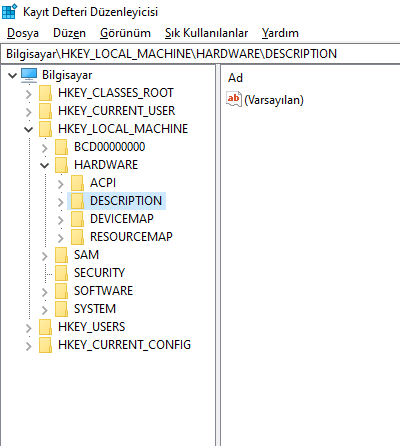The height and width of the screenshot is (446, 400).
Task: Click the HKEY_CLASSES_ROOT folder icon
Action: (45, 93)
